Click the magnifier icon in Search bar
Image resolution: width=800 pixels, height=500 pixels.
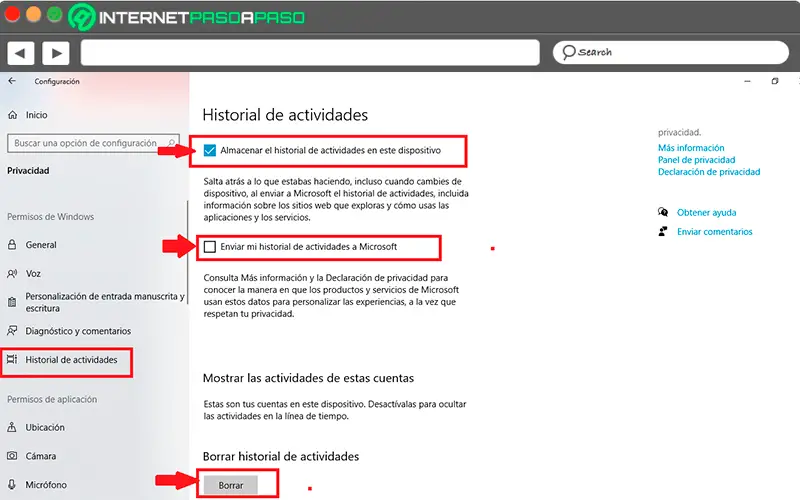click(x=568, y=52)
